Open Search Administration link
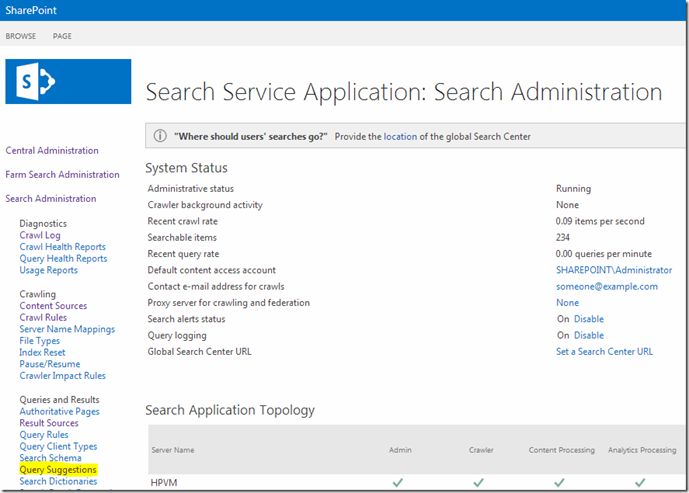Screen dimensions: 689x493 tap(51, 199)
